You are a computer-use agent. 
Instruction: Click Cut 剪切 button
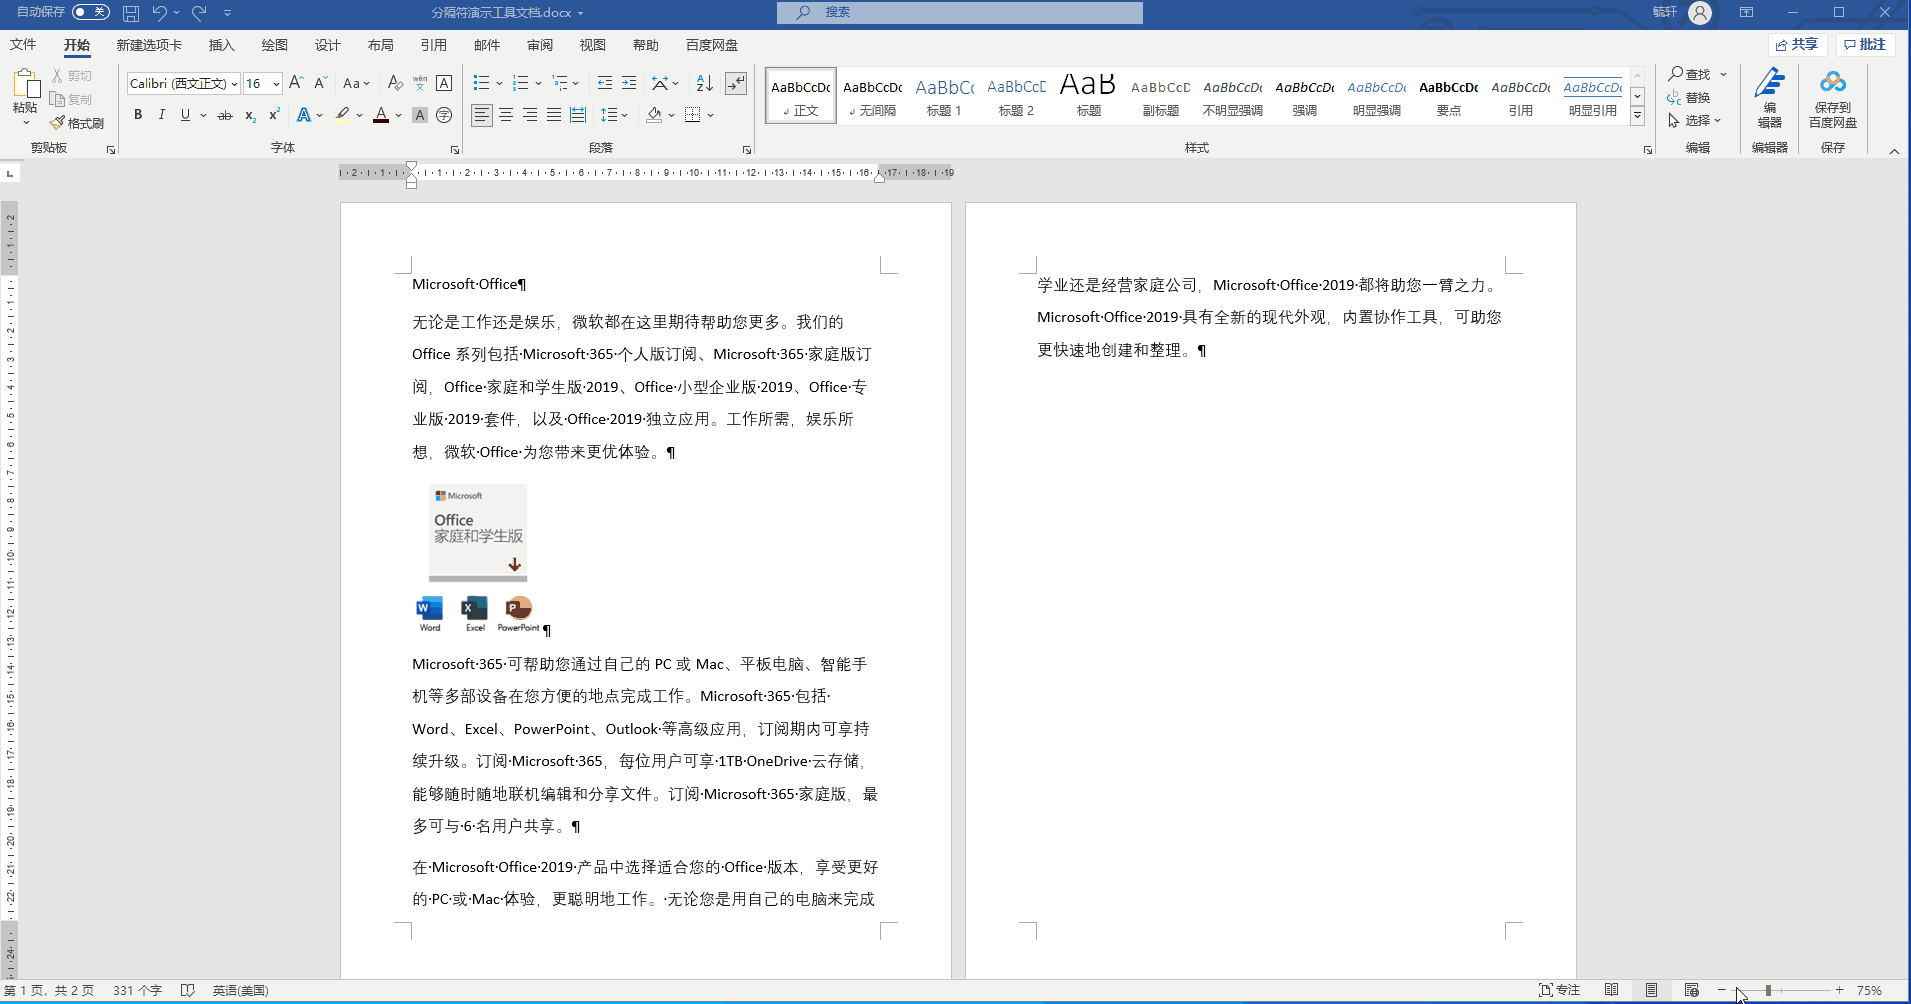tap(71, 76)
